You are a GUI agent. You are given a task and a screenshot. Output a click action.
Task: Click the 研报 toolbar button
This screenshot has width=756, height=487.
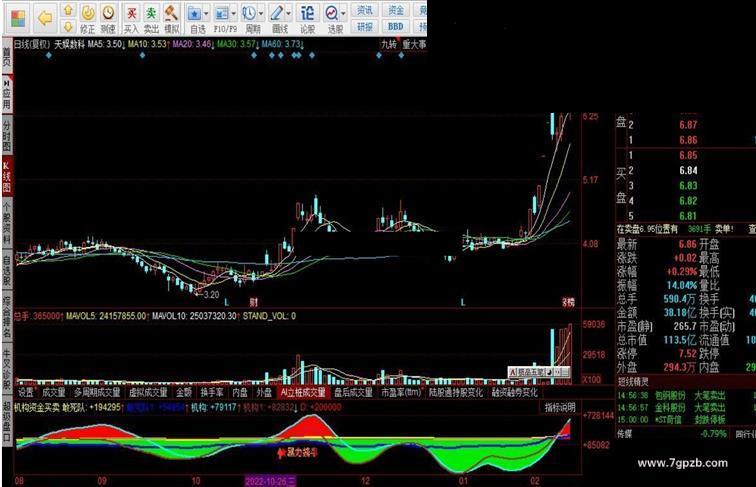365,27
